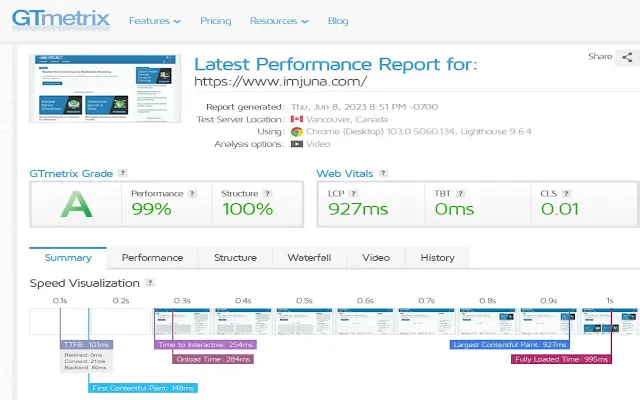The width and height of the screenshot is (640, 400).
Task: Click the report generated date text
Action: point(364,107)
